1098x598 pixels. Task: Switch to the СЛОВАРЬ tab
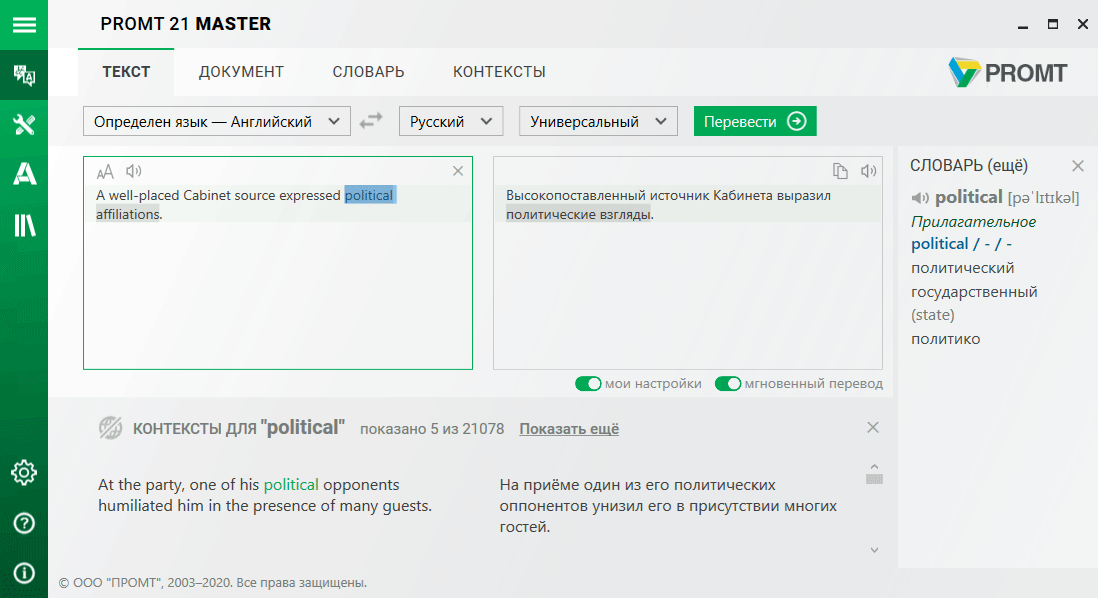coord(368,72)
